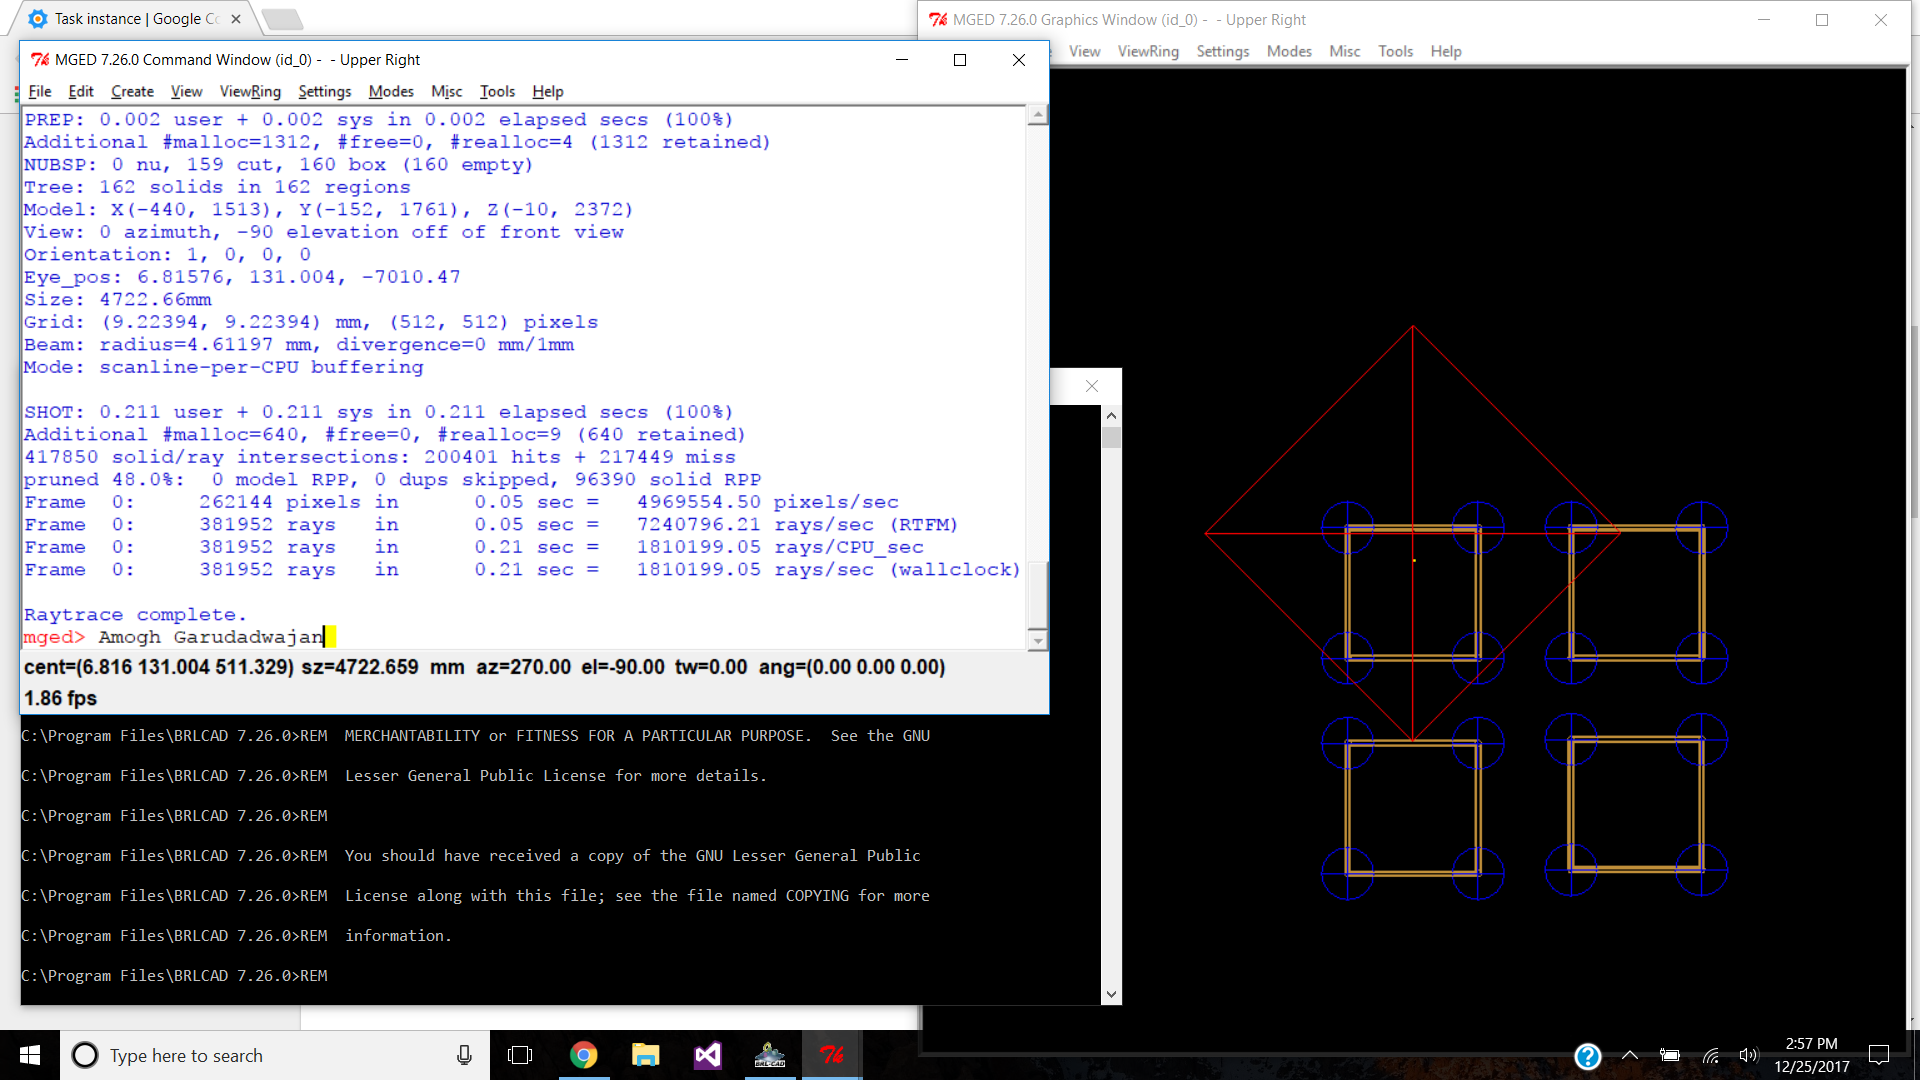Click the MGED Graphics Window title icon

(x=937, y=20)
